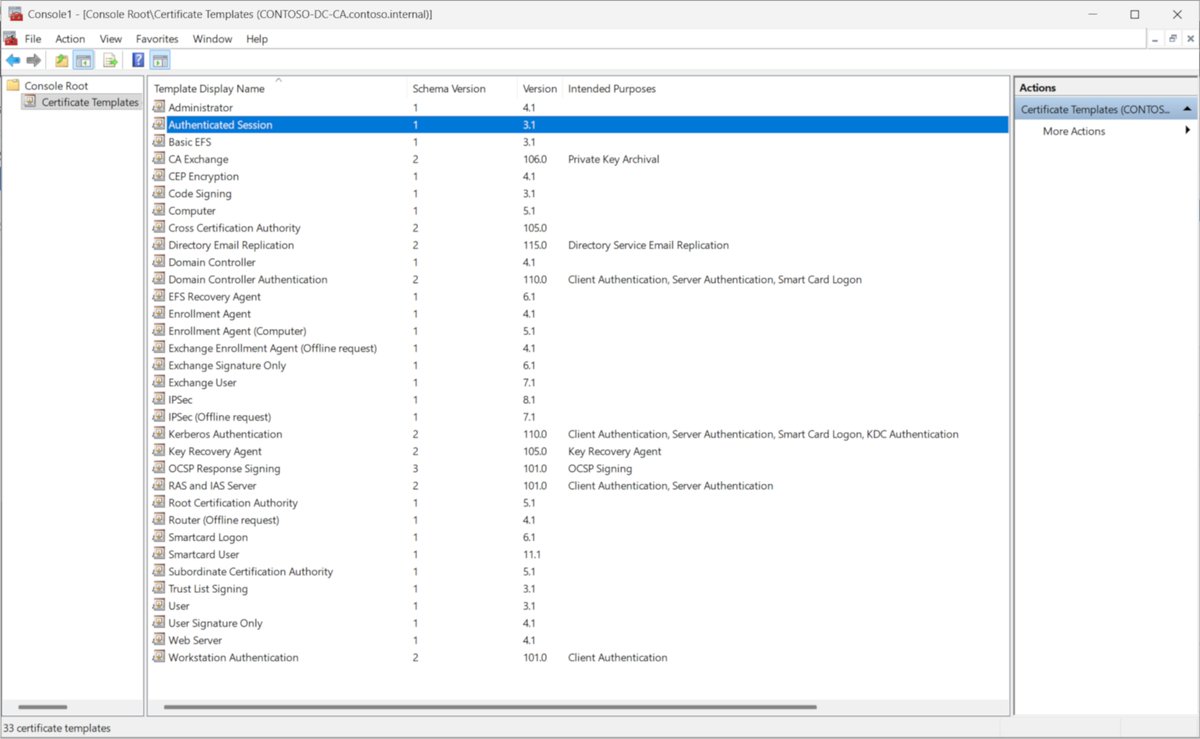Click the IPSec template icon
This screenshot has width=1200, height=739.
(x=158, y=399)
